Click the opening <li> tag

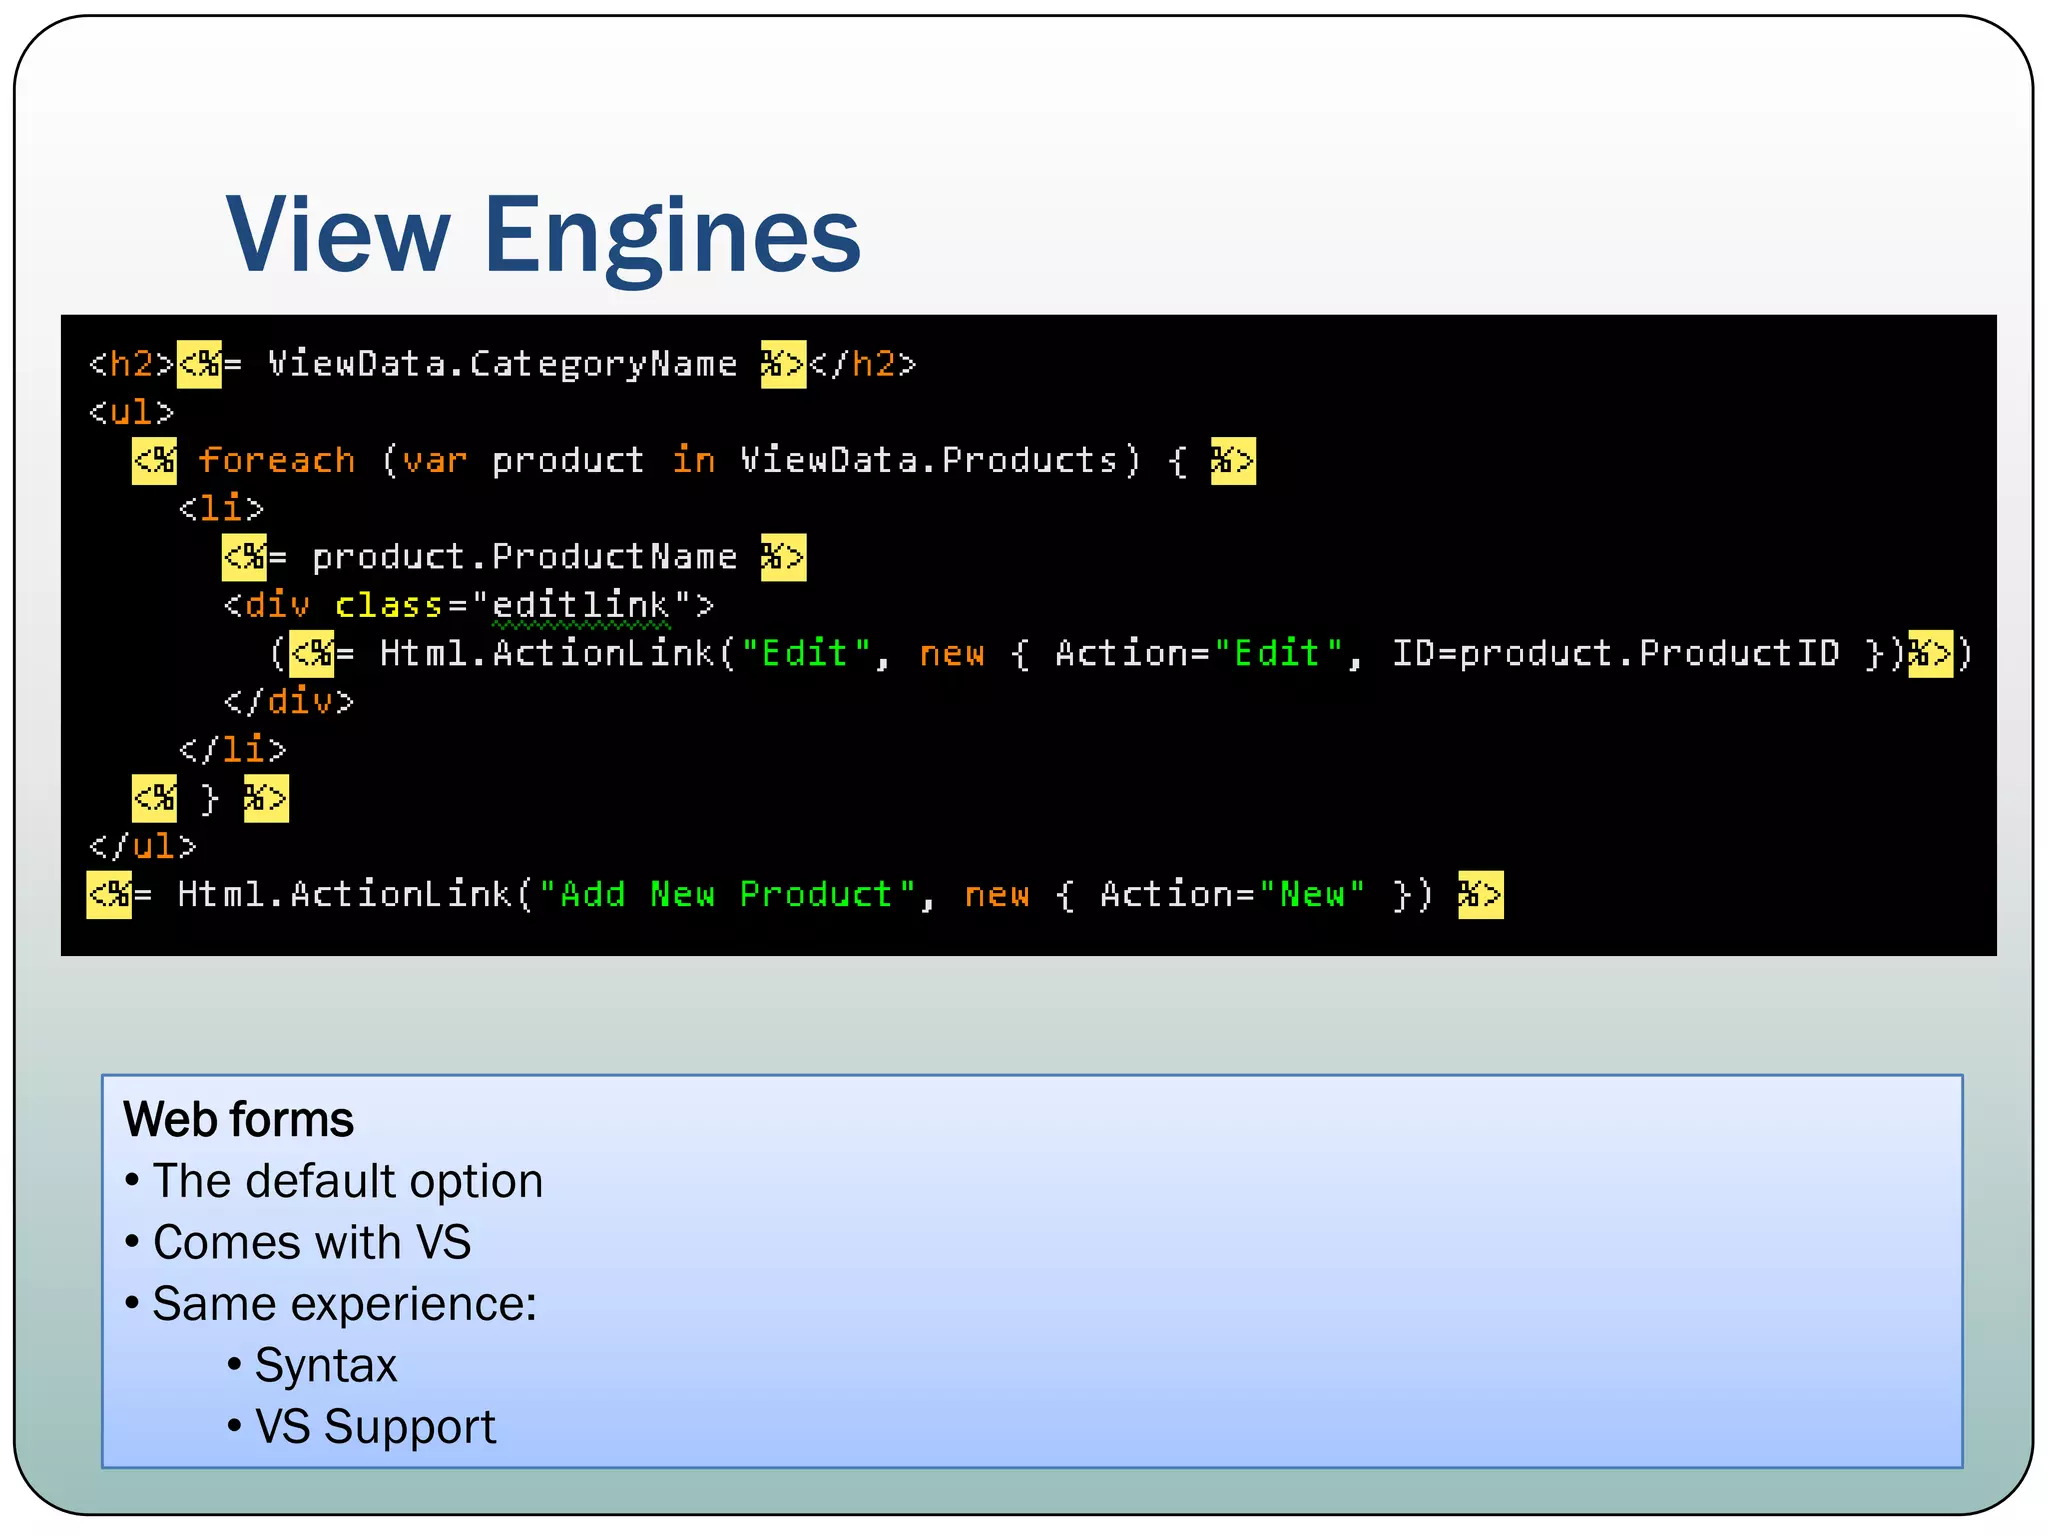tap(221, 508)
